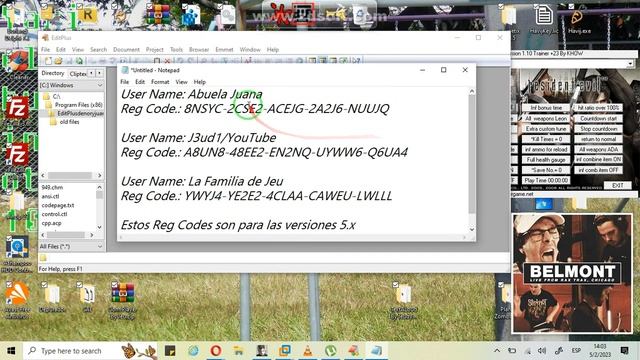Click the blue globe browser icon on taskbar
This screenshot has width=640, height=360.
[193, 351]
